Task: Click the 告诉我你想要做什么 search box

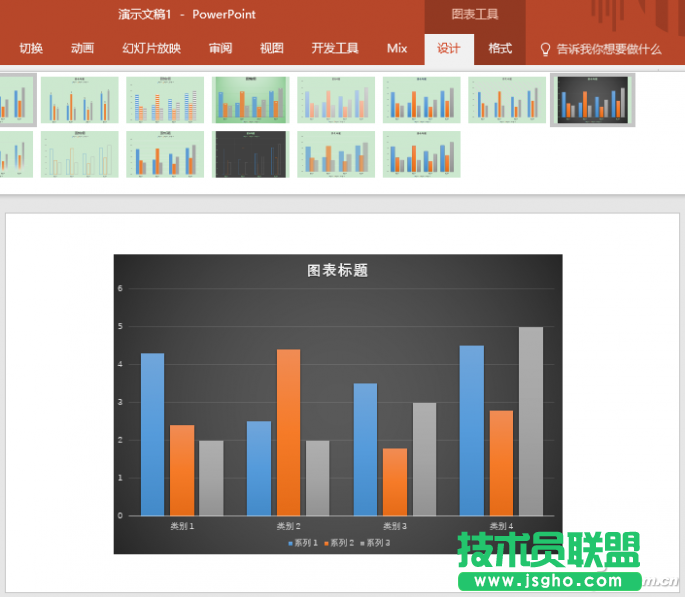Action: [x=609, y=49]
